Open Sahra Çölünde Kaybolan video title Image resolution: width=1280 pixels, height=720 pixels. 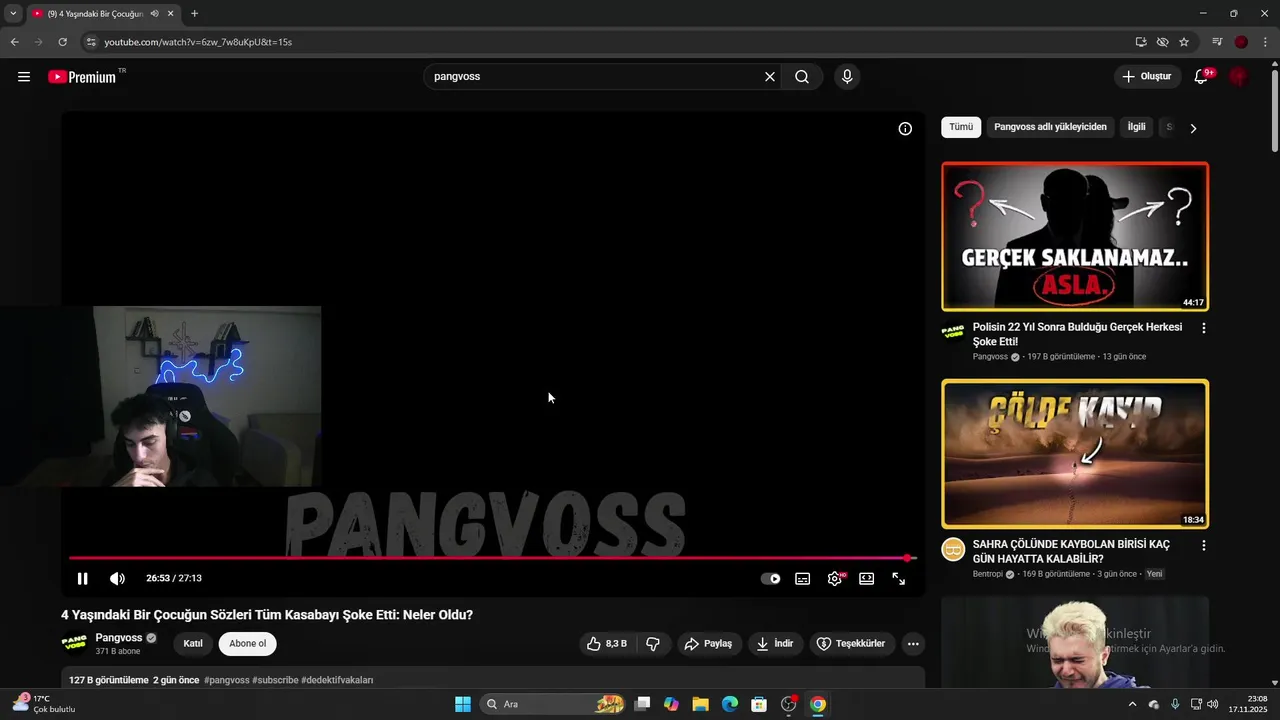click(x=1071, y=552)
